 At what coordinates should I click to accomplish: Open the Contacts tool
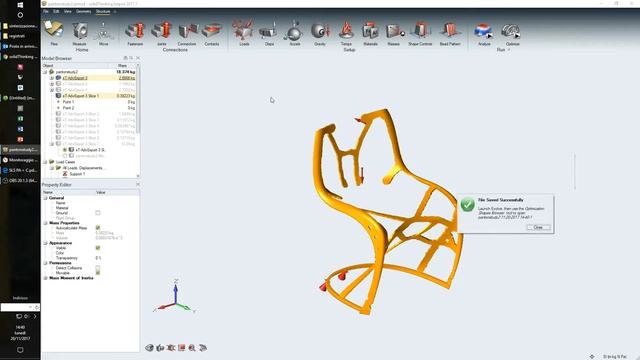tap(212, 31)
